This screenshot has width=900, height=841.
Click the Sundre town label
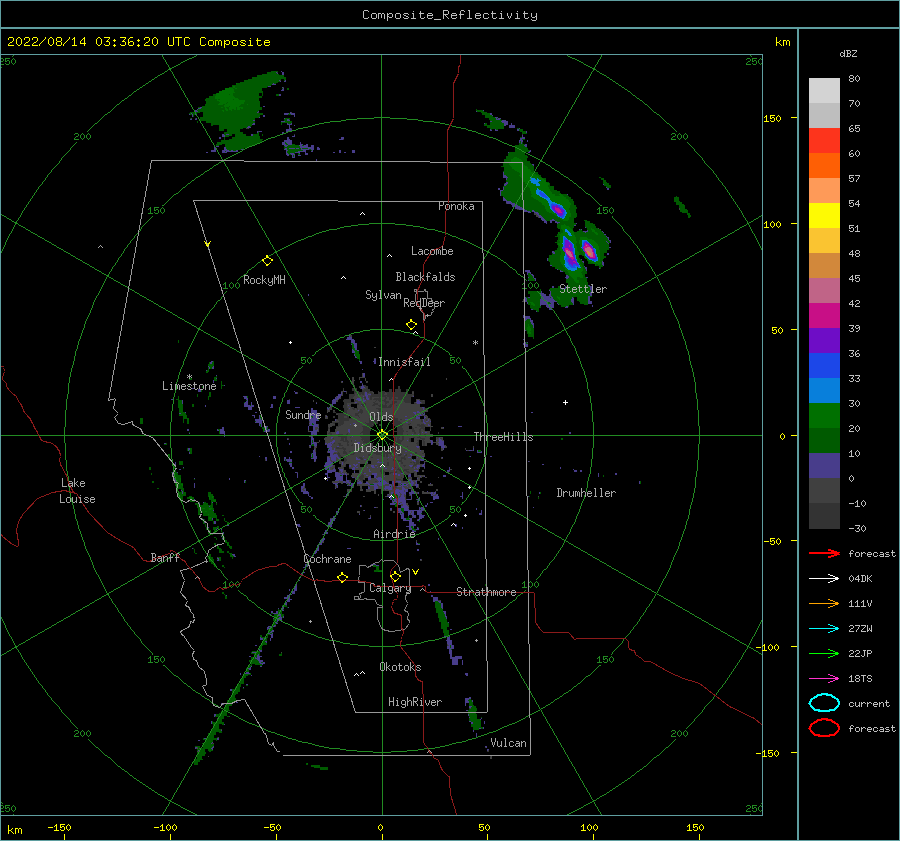click(x=303, y=414)
